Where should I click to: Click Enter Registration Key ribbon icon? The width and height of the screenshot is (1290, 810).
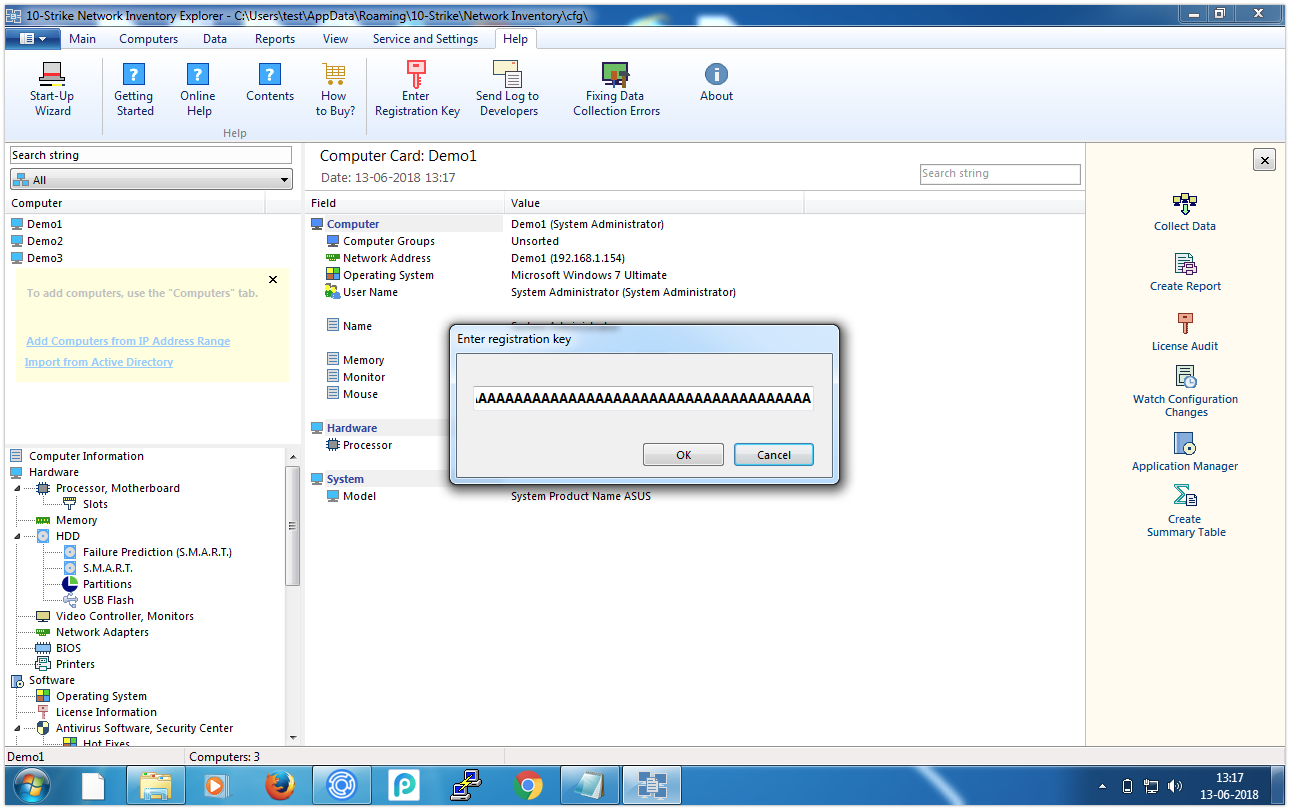[x=417, y=74]
